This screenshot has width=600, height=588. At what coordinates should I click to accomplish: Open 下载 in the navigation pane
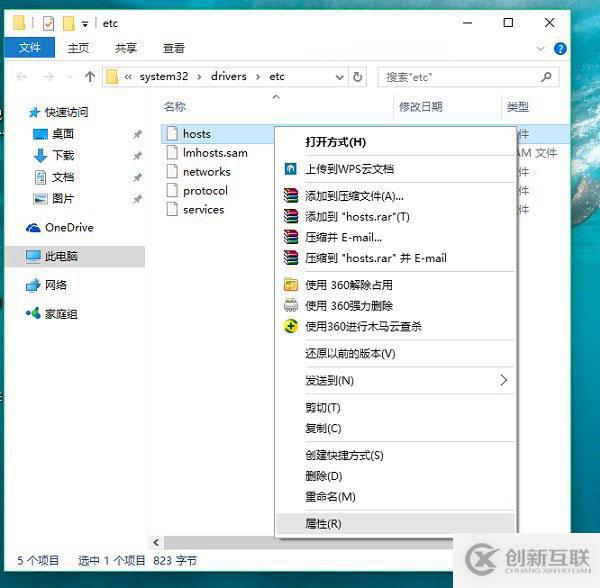click(x=54, y=155)
